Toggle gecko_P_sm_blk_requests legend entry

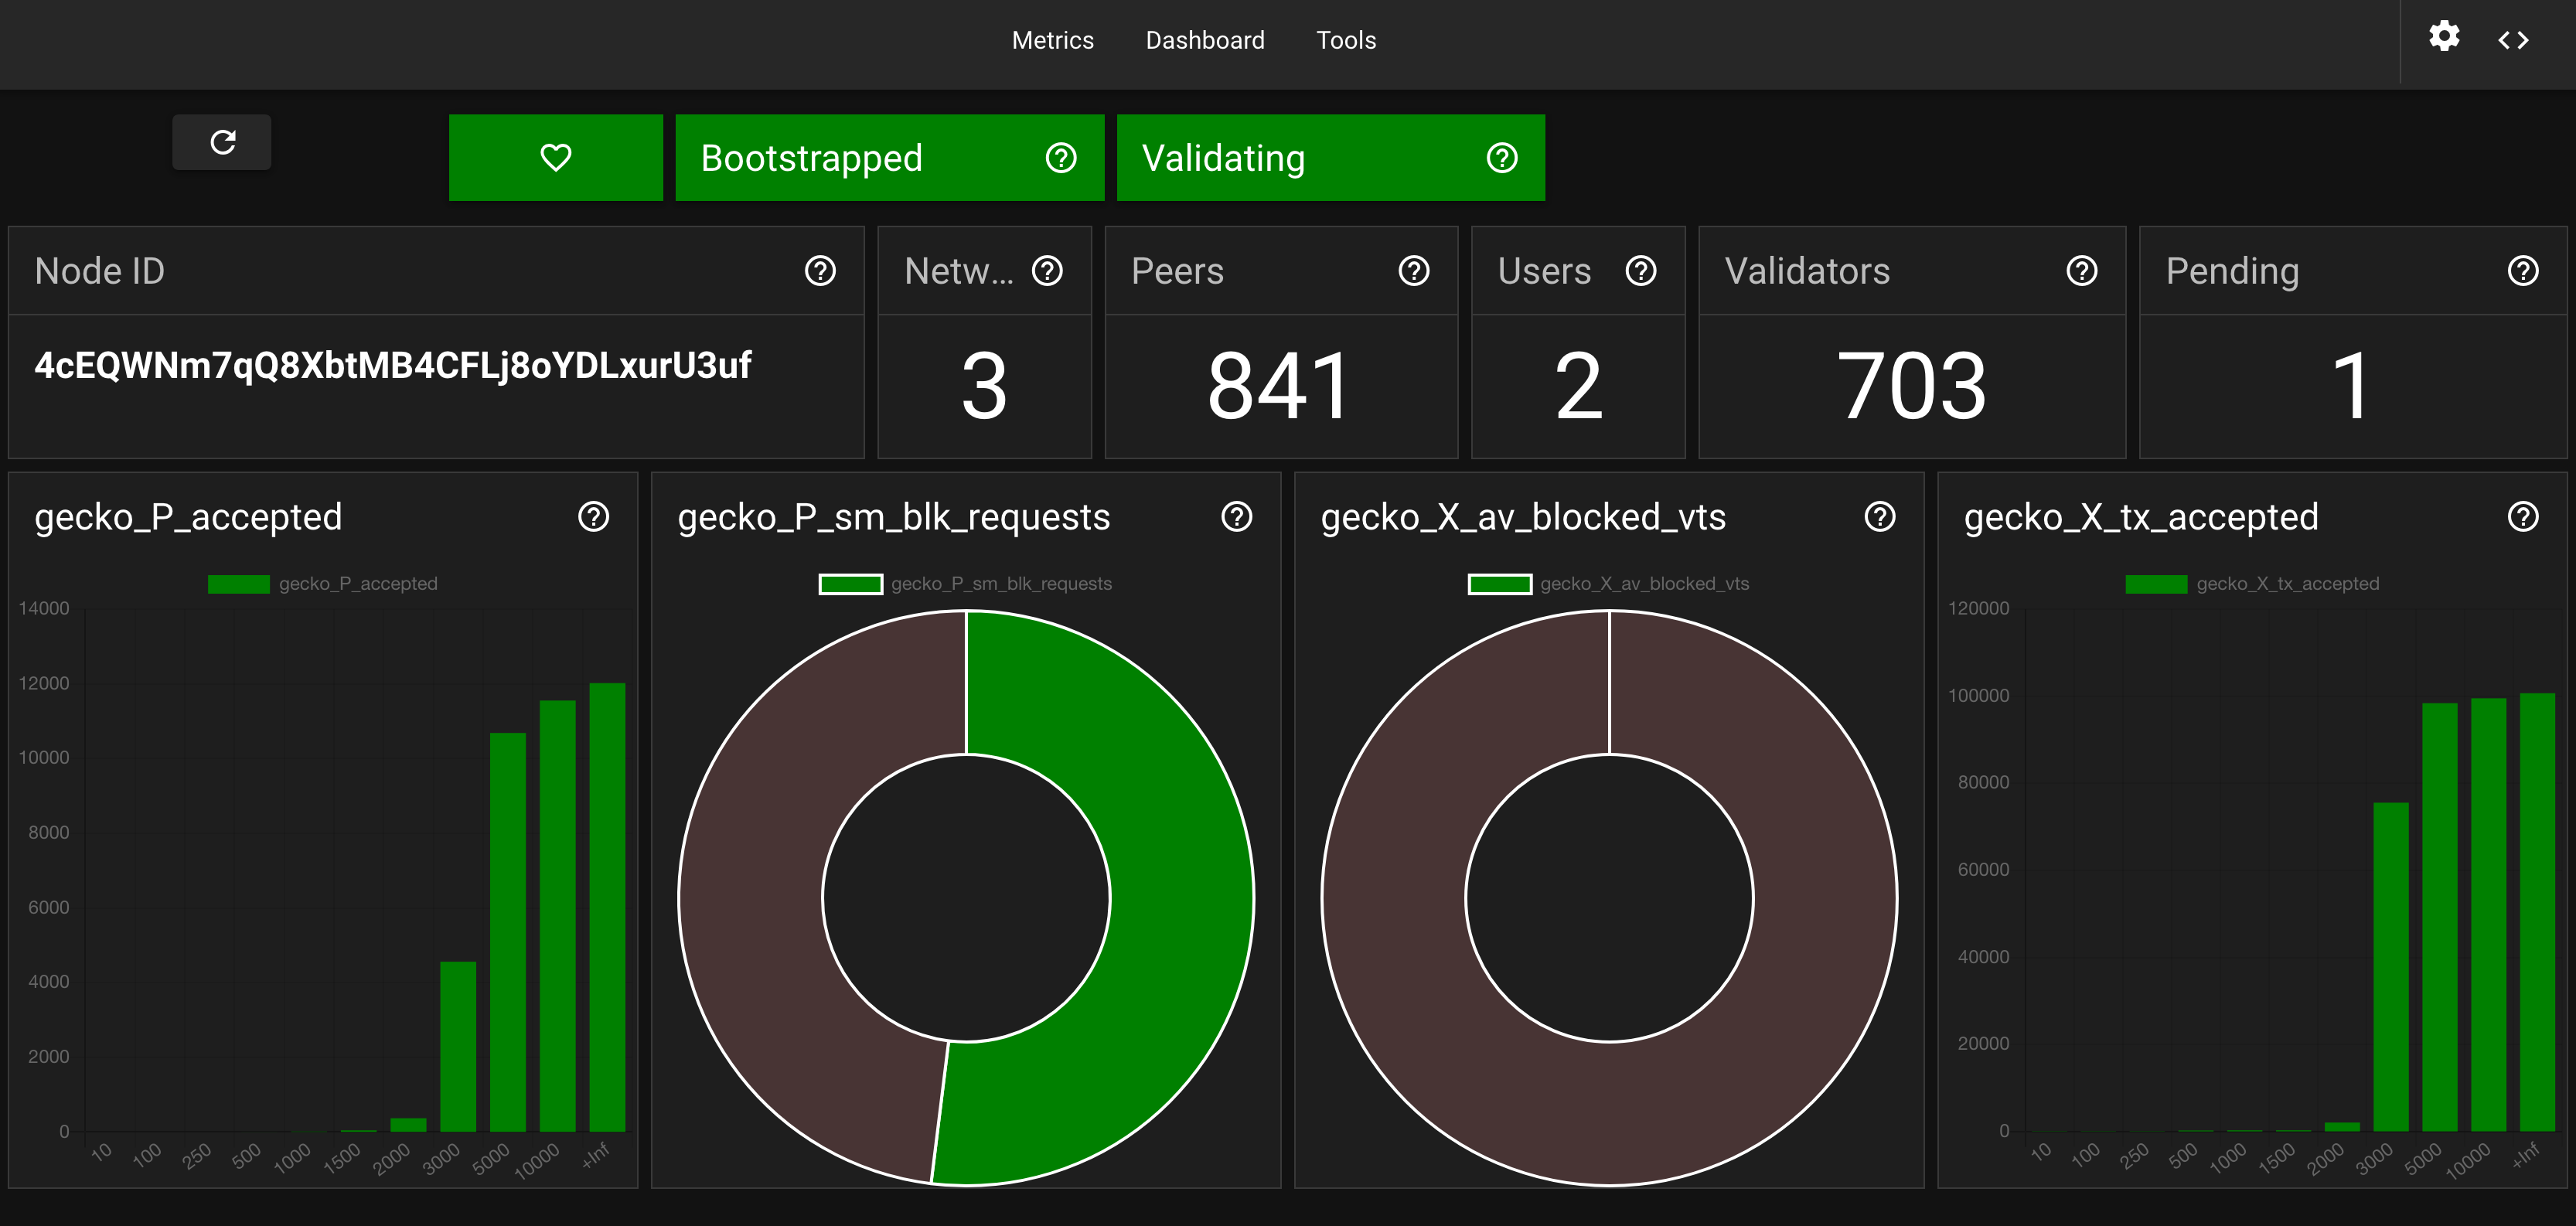(965, 583)
